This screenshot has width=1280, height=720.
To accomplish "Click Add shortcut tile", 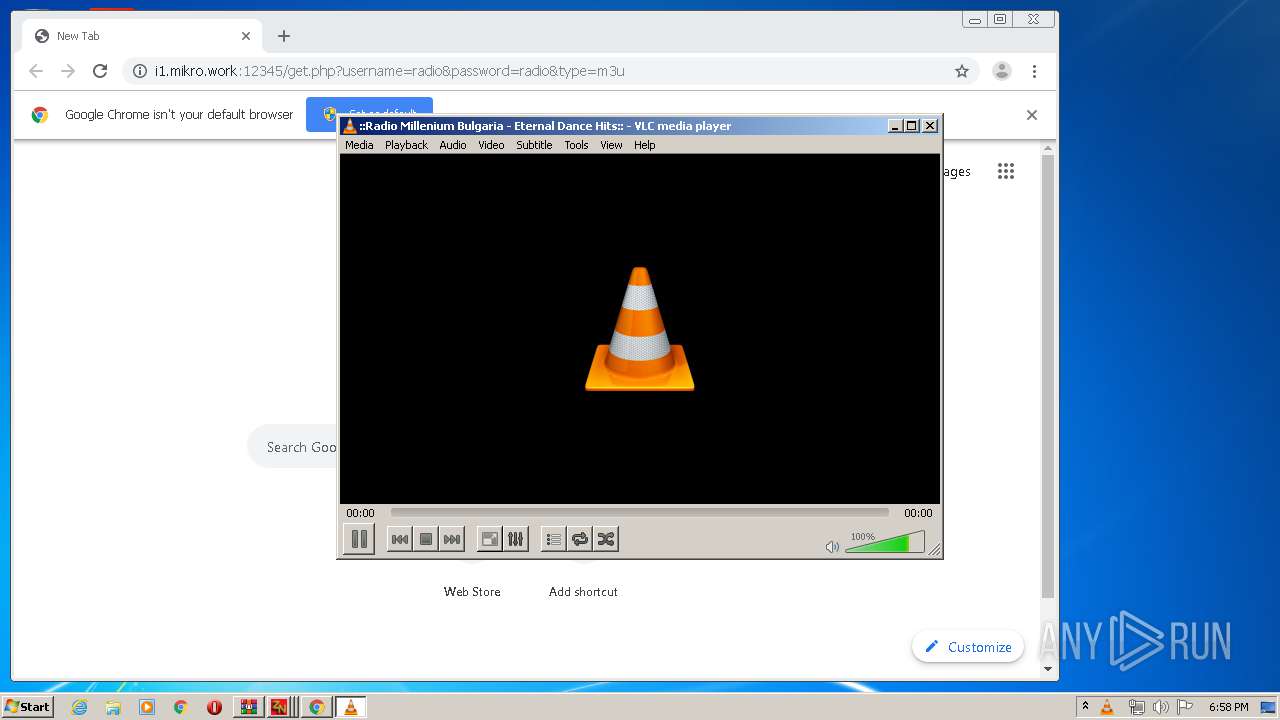I will pos(583,592).
